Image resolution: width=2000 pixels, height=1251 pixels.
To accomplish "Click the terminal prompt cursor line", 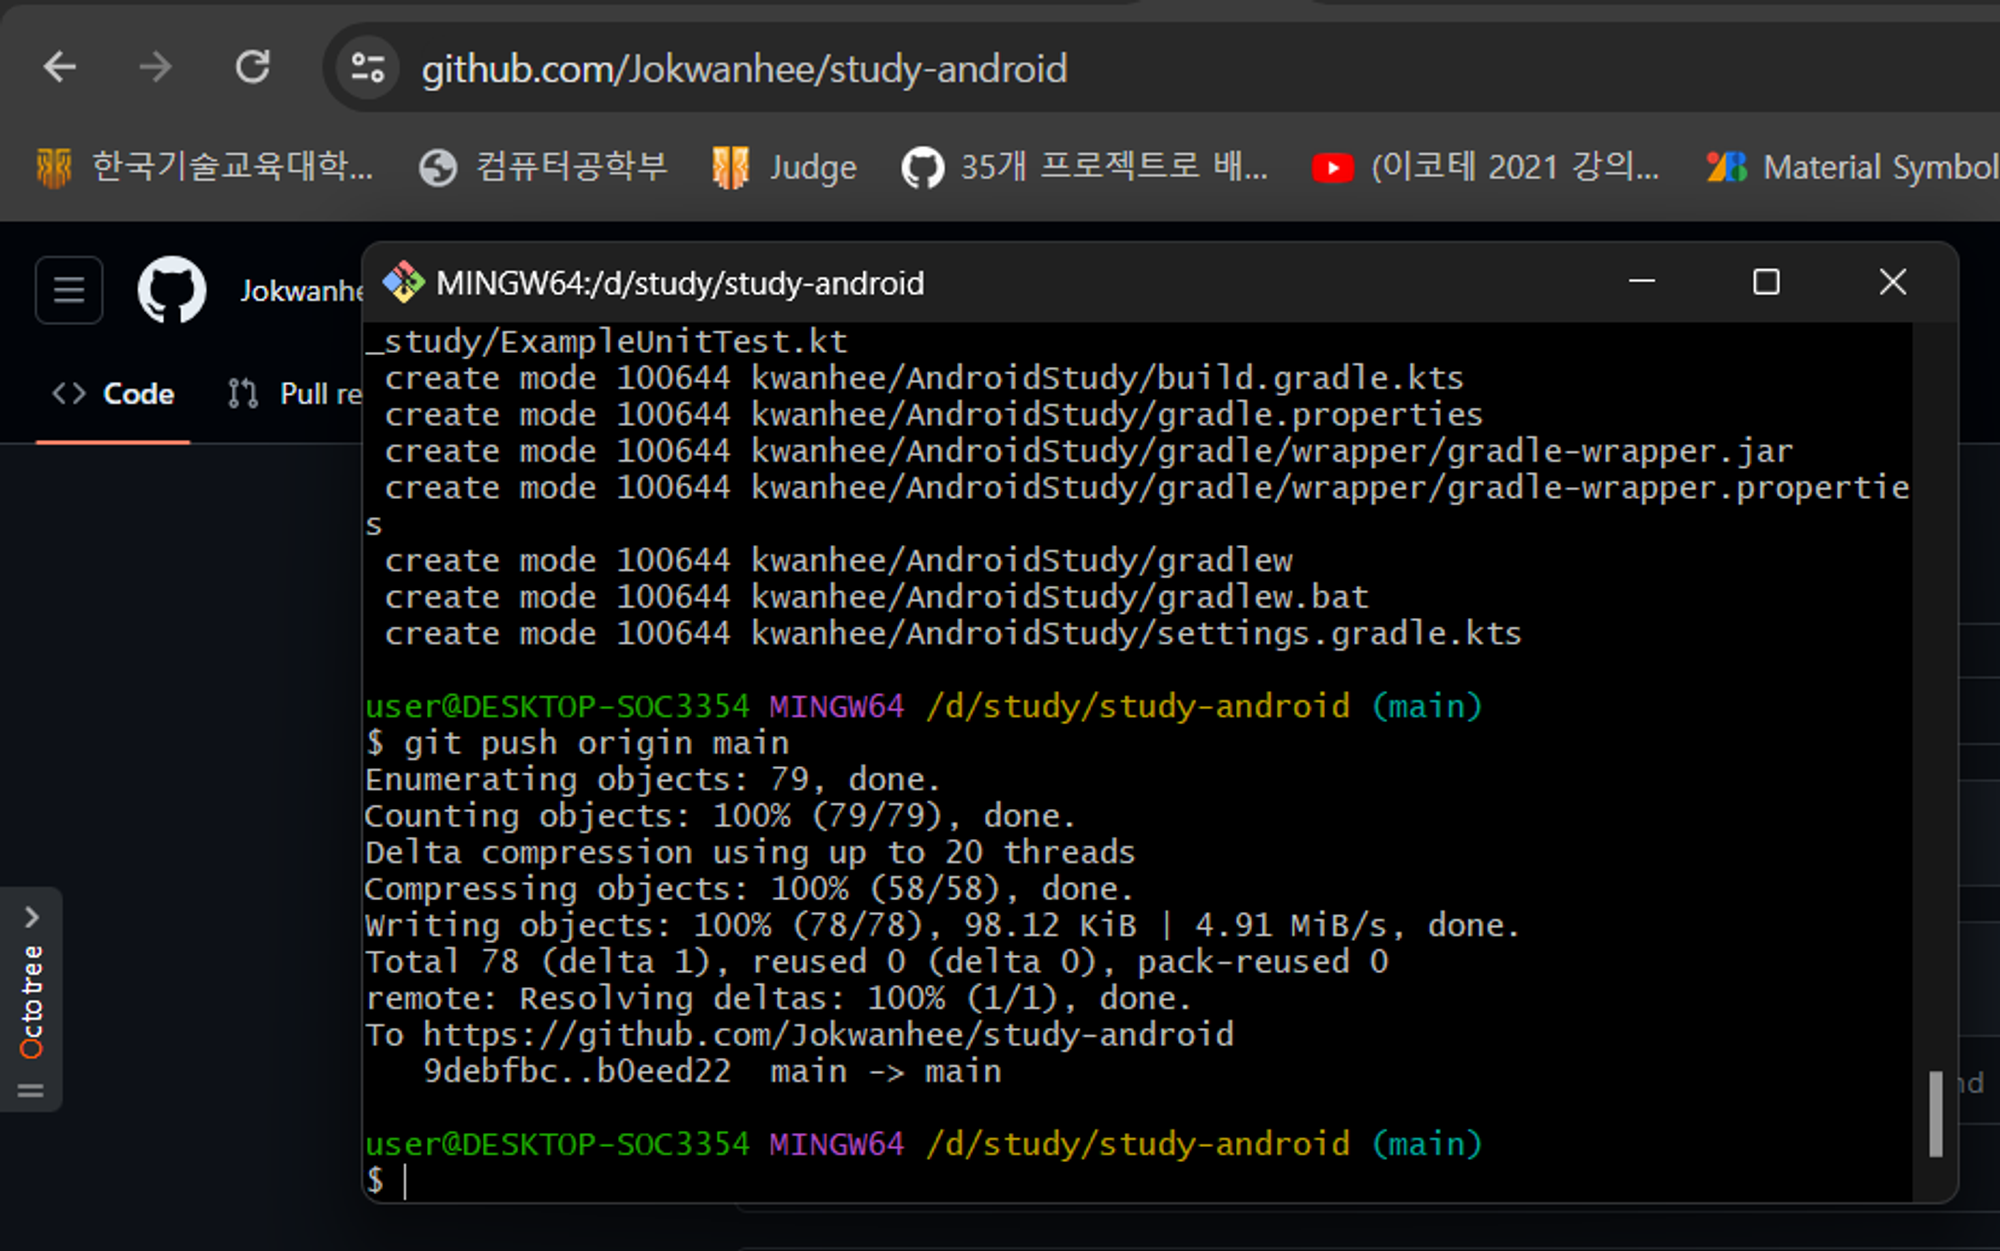I will [388, 1180].
